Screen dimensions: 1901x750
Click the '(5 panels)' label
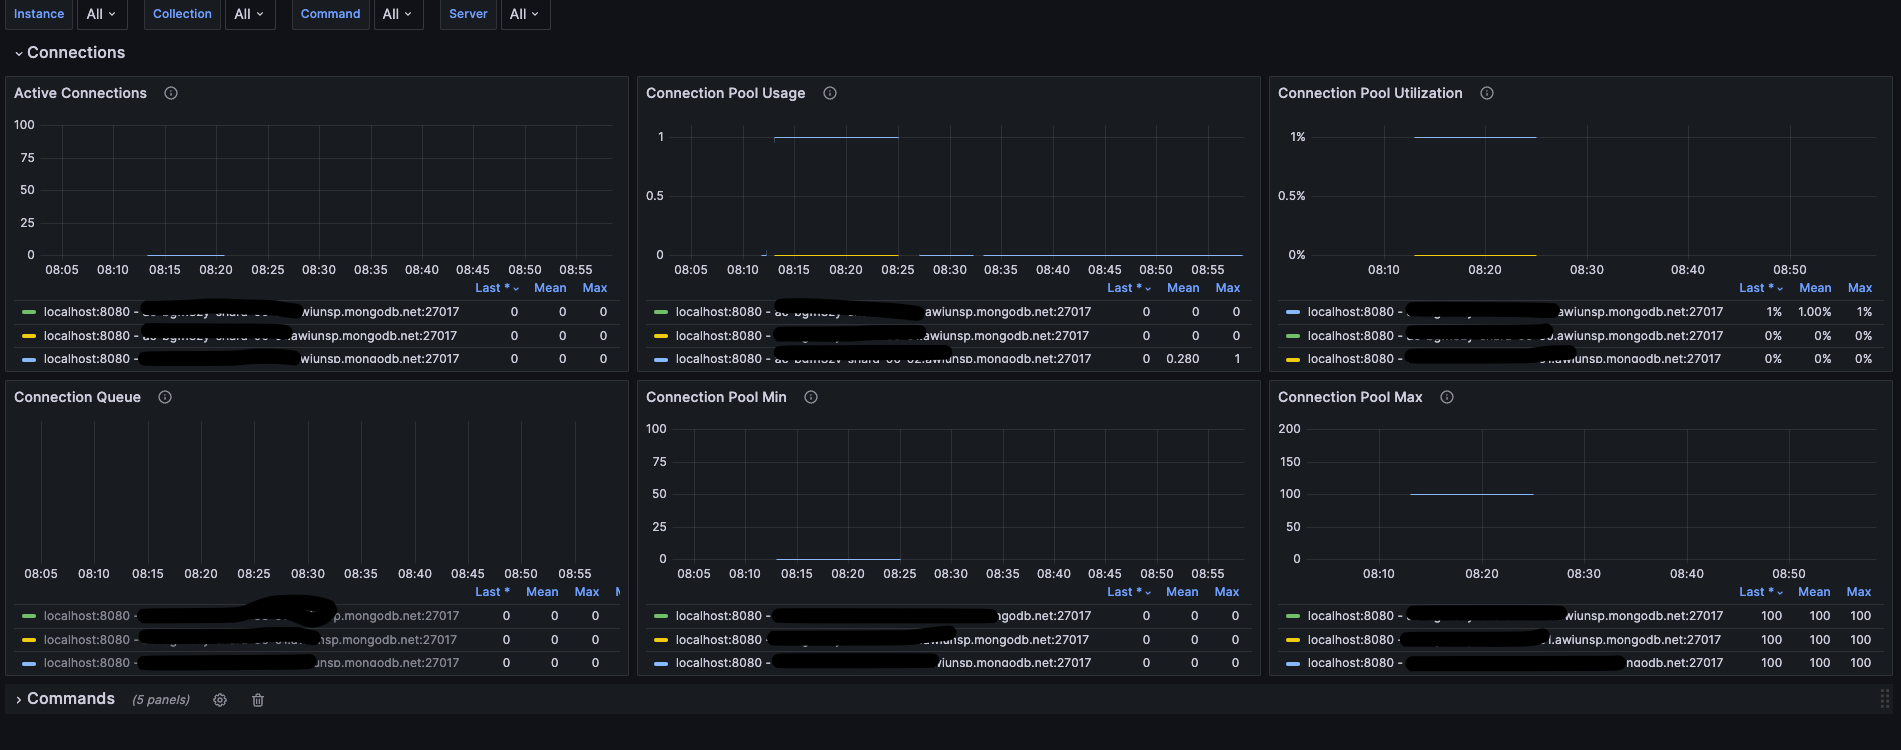tap(161, 700)
